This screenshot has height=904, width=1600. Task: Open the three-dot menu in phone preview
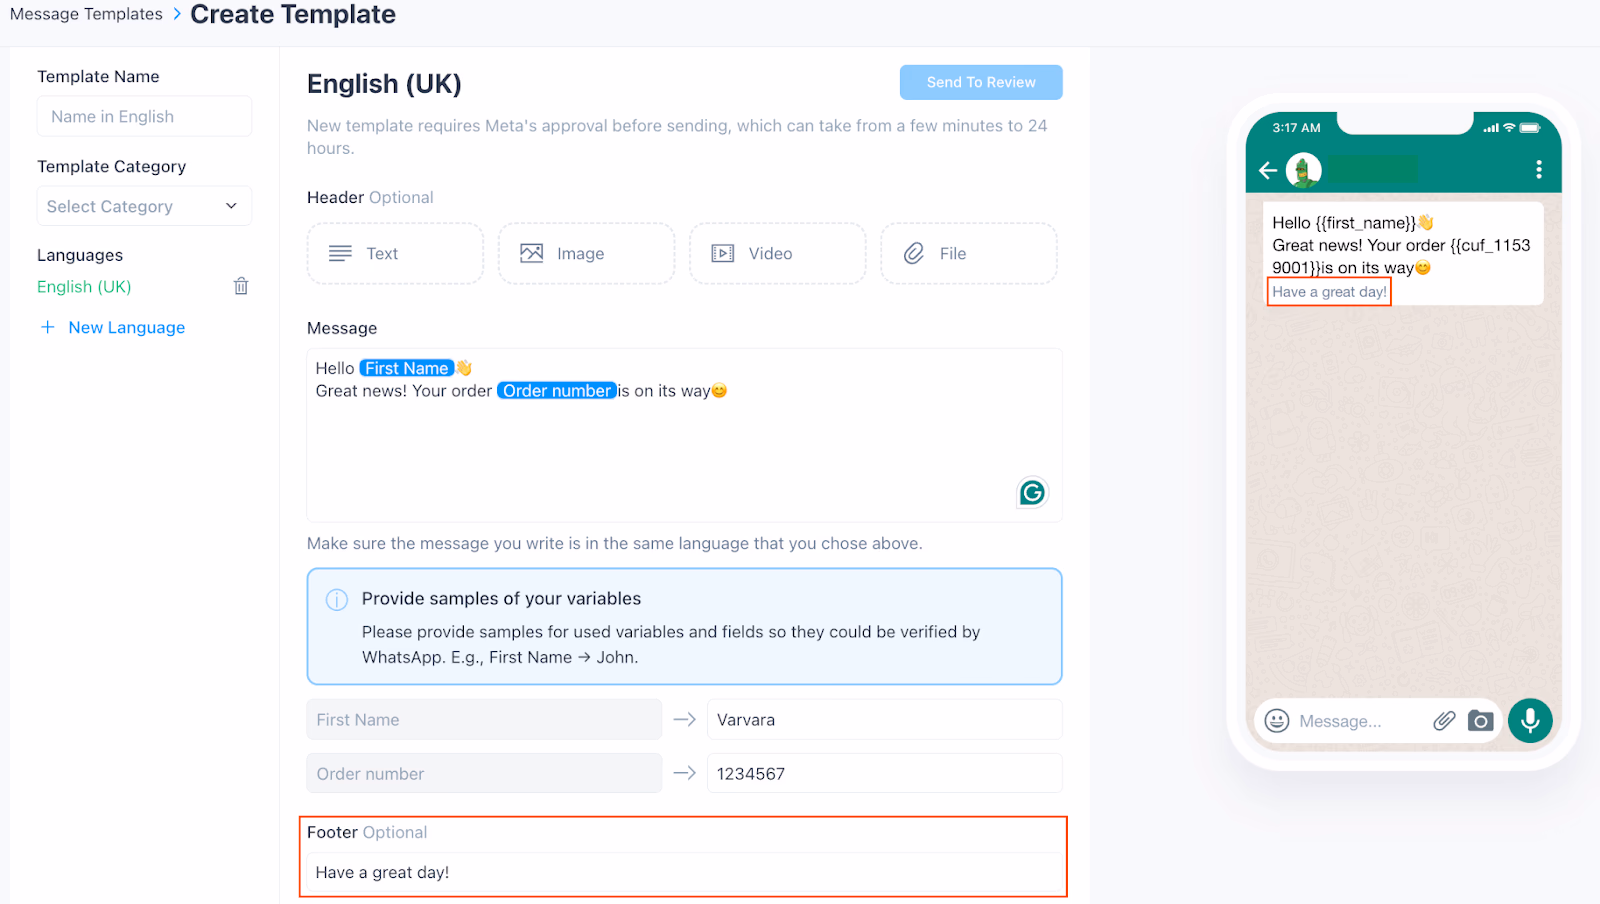point(1538,170)
